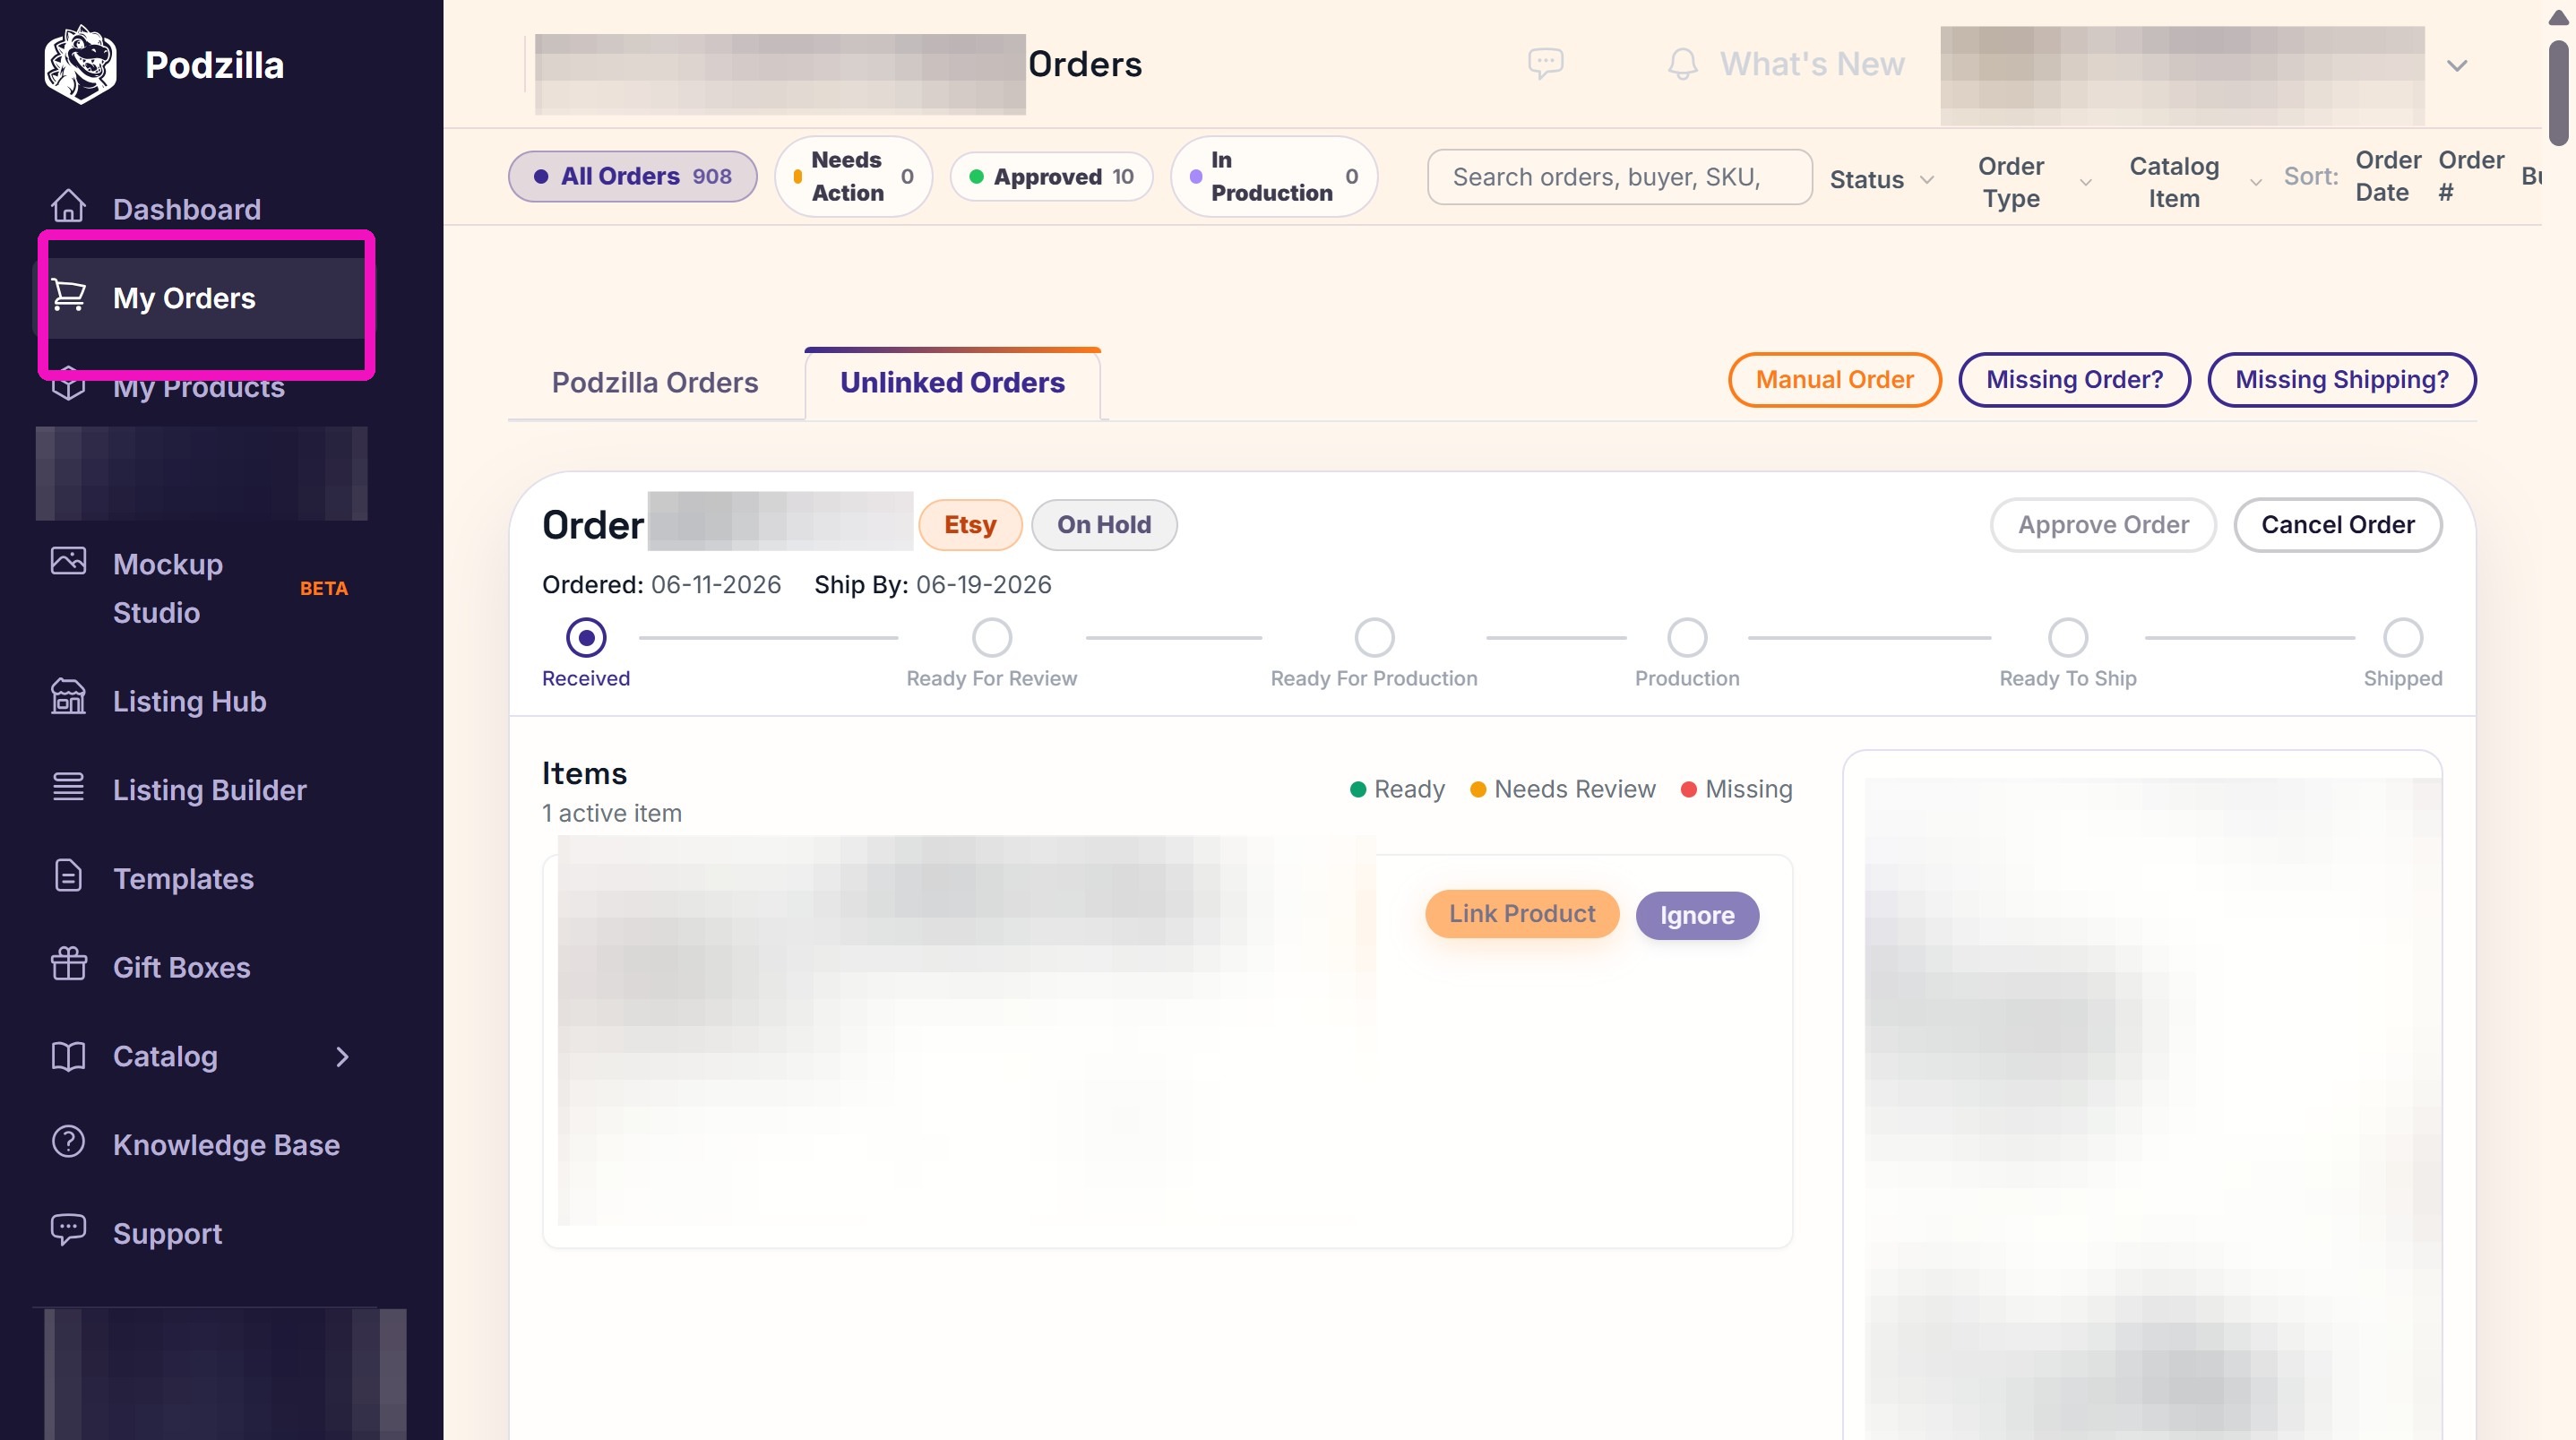Click the Gift Boxes present icon
Screen dimensions: 2576x1440
click(68, 964)
